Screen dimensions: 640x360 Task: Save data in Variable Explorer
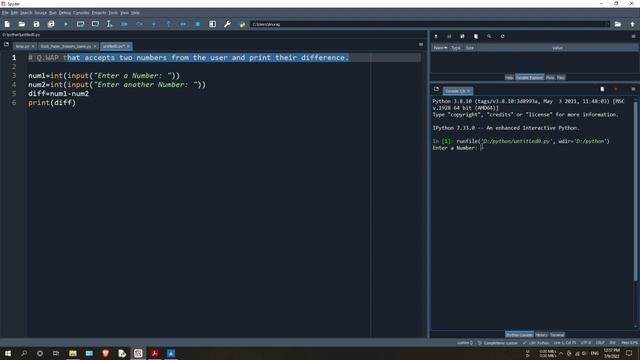[449, 36]
